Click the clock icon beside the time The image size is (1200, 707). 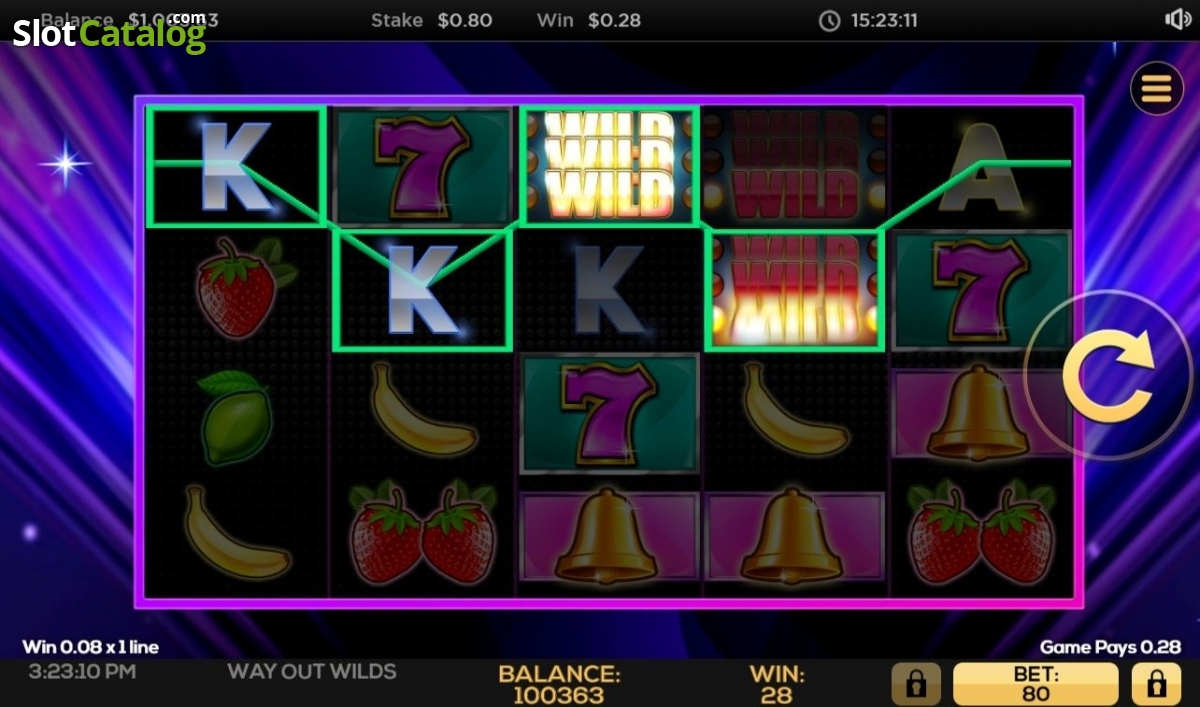pyautogui.click(x=829, y=21)
